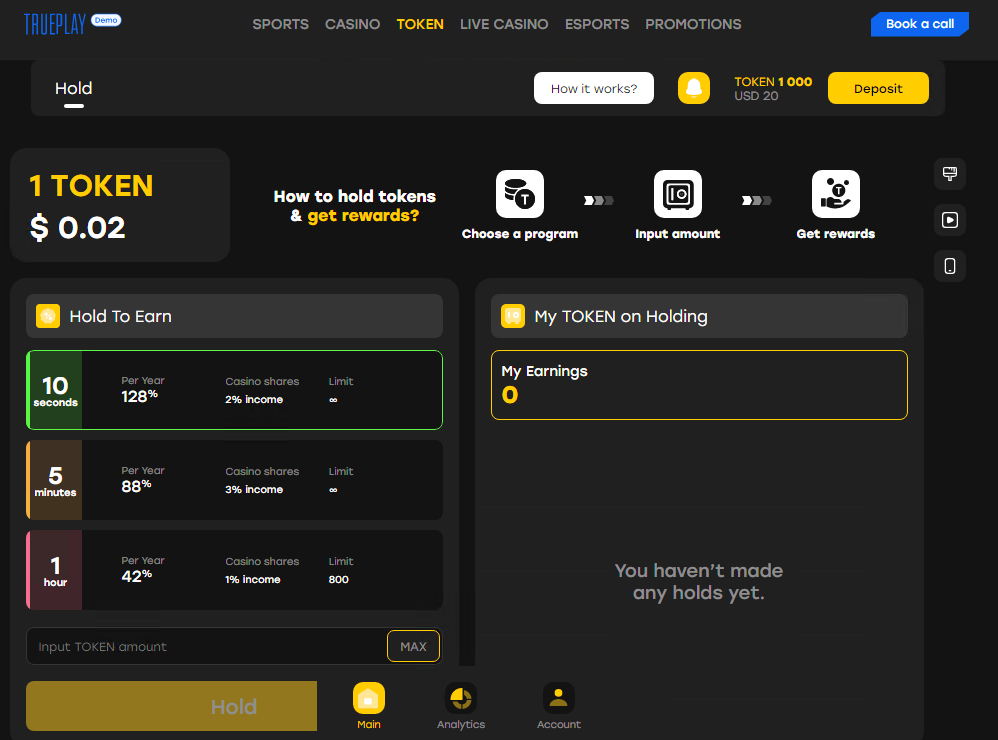Click the 800 limit value

(x=339, y=580)
